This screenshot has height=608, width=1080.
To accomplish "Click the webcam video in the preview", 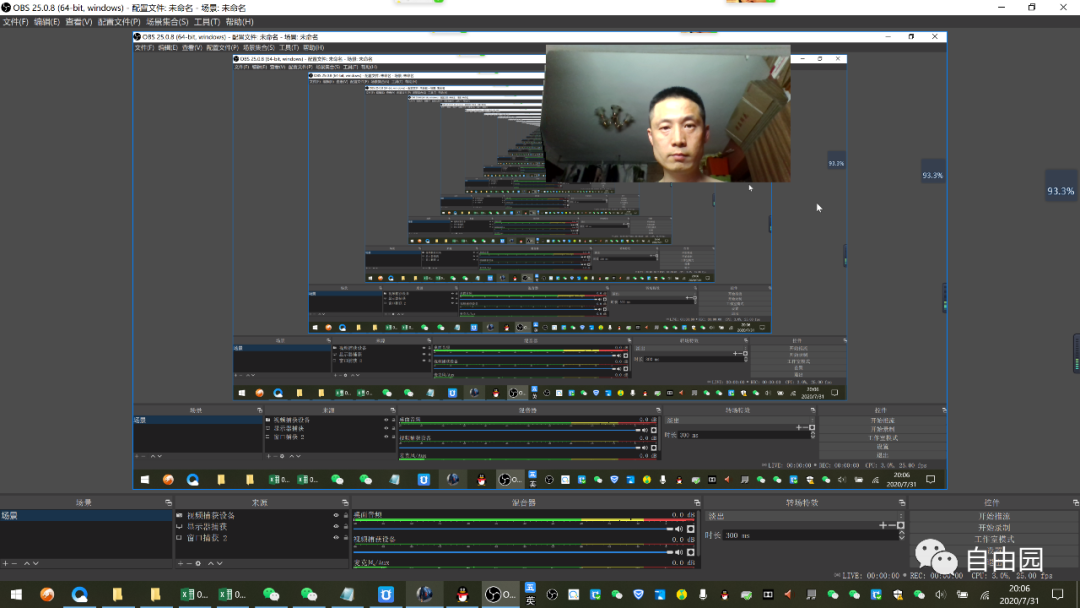I will pyautogui.click(x=667, y=114).
